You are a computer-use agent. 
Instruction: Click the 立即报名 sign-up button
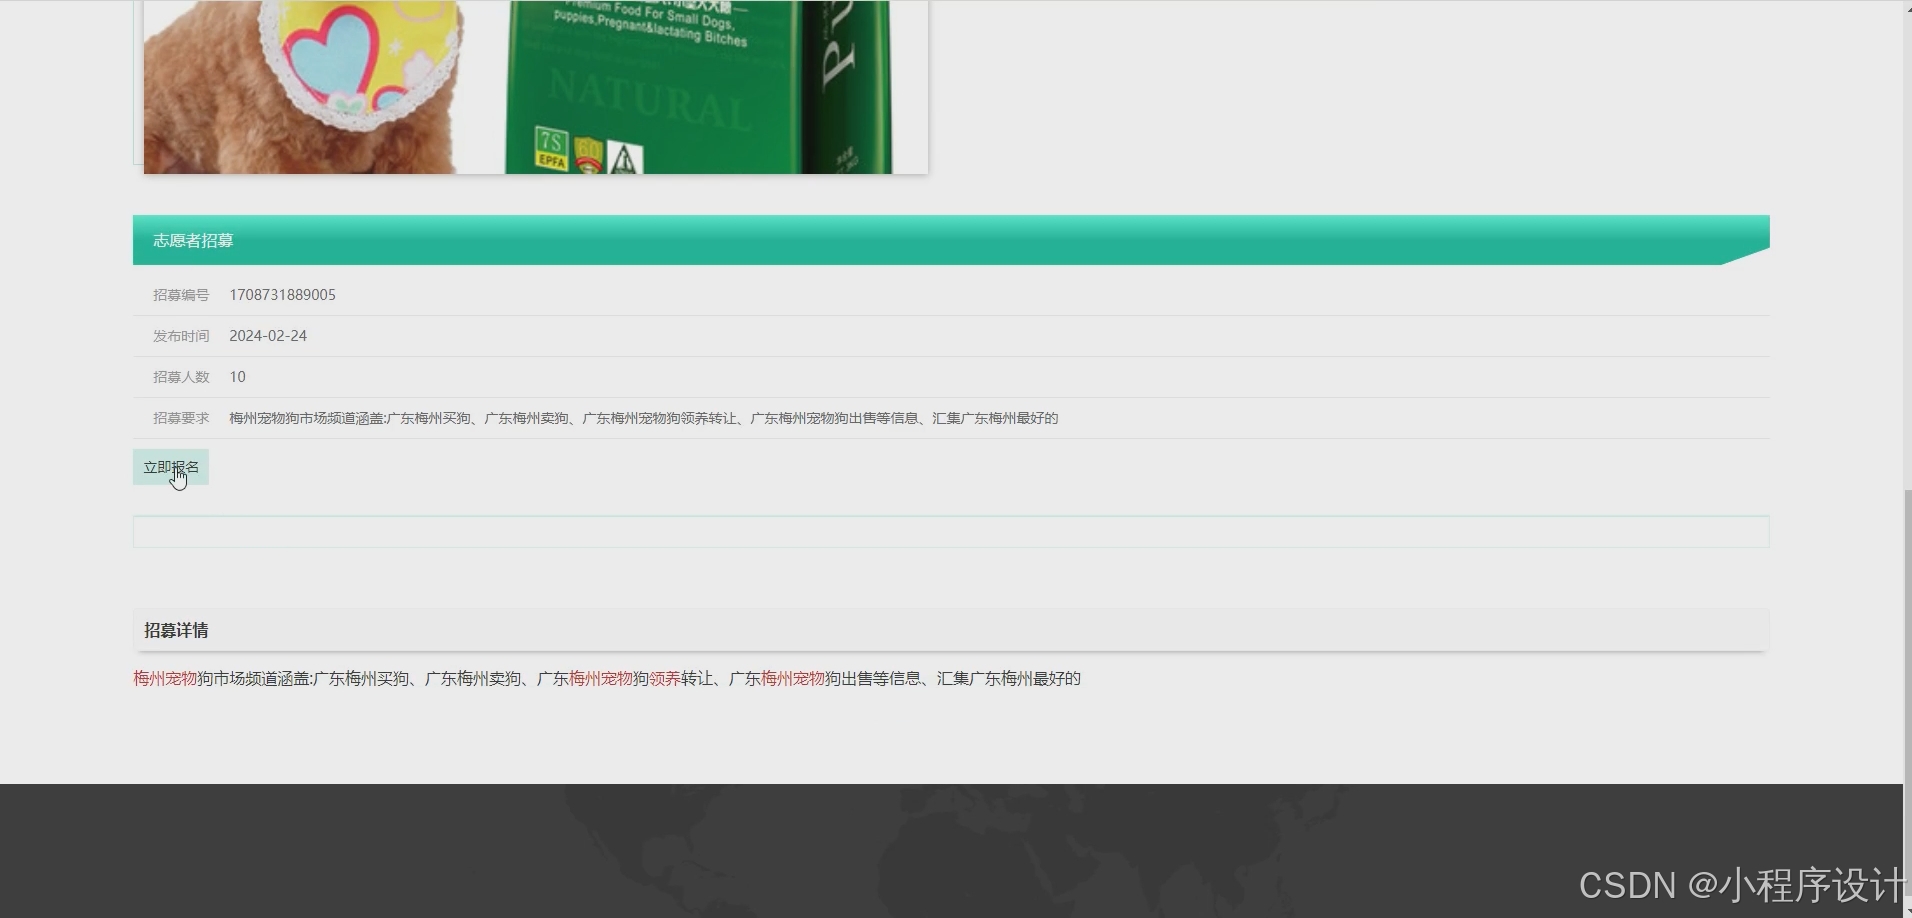point(170,467)
